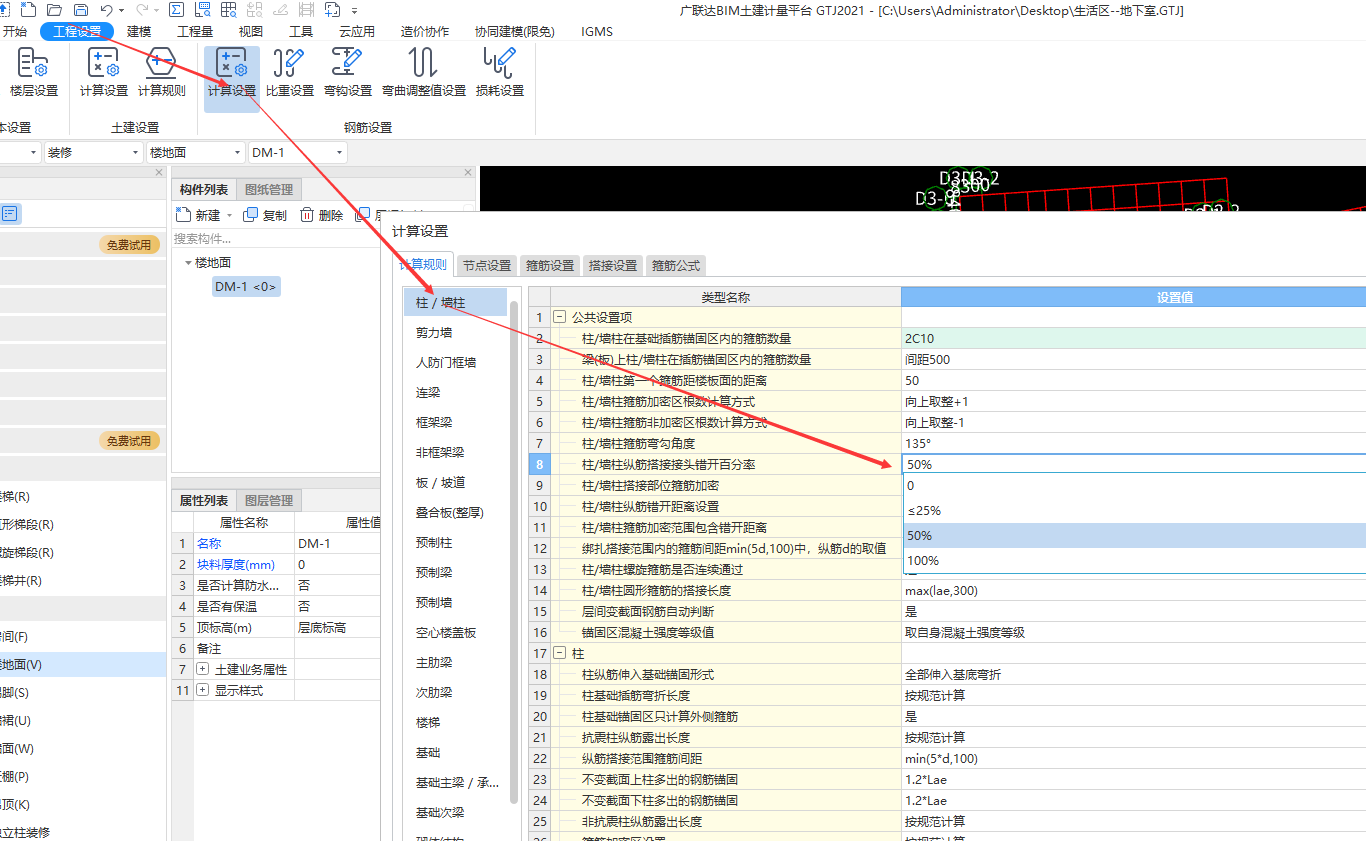Select 框架梁 in the category list
The width and height of the screenshot is (1366, 841).
(457, 422)
